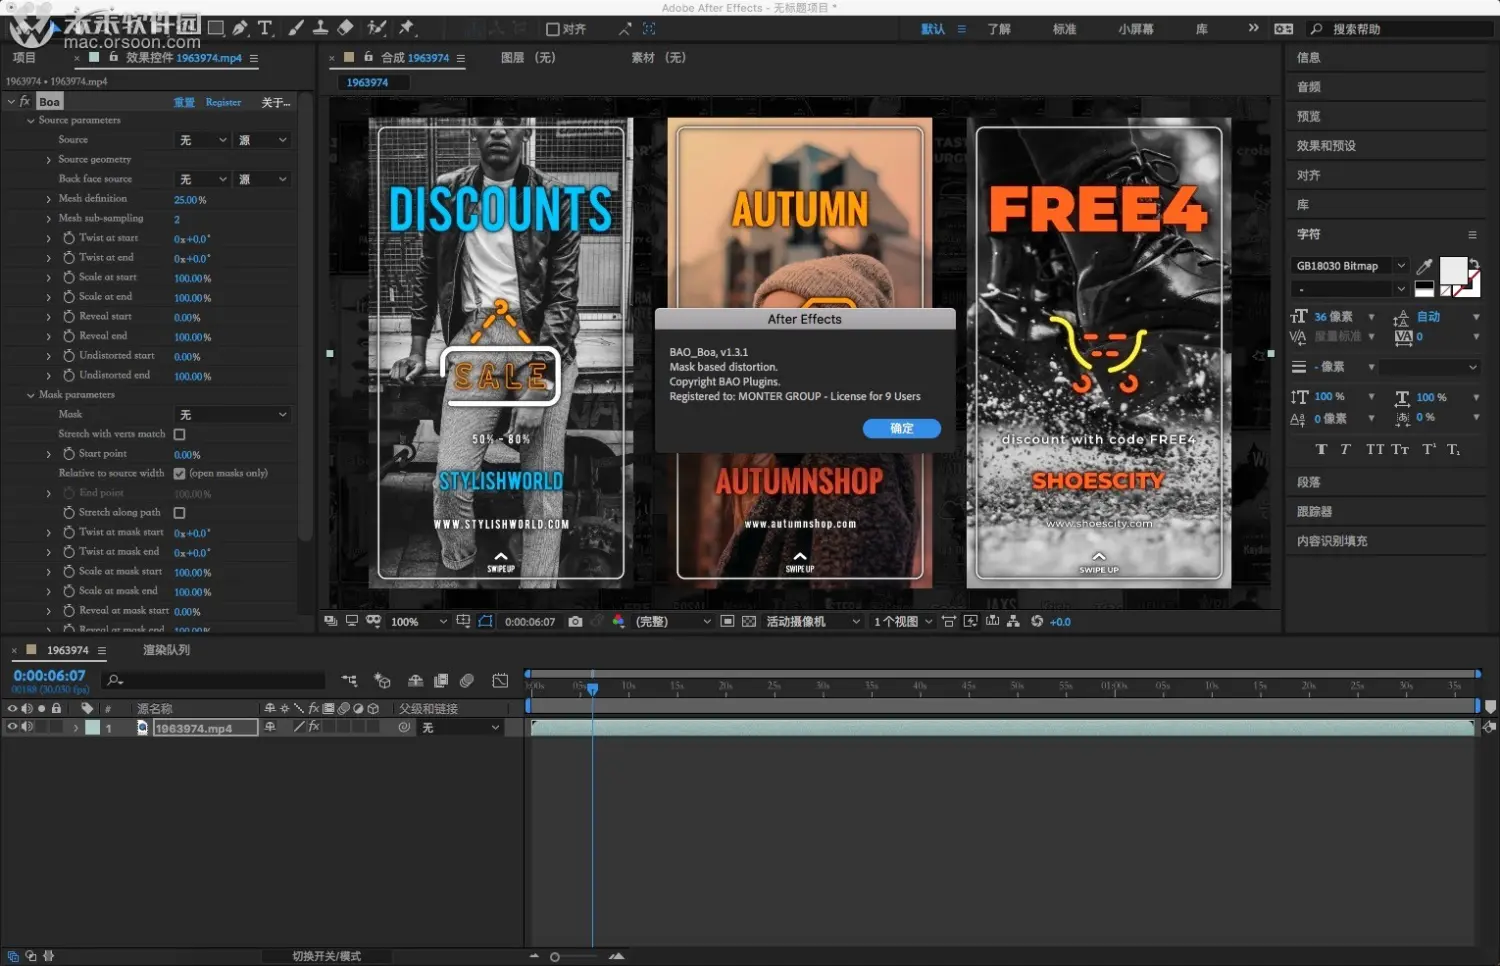Open the GB18030 Bitmap font dropdown
Image resolution: width=1500 pixels, height=966 pixels.
click(1349, 266)
